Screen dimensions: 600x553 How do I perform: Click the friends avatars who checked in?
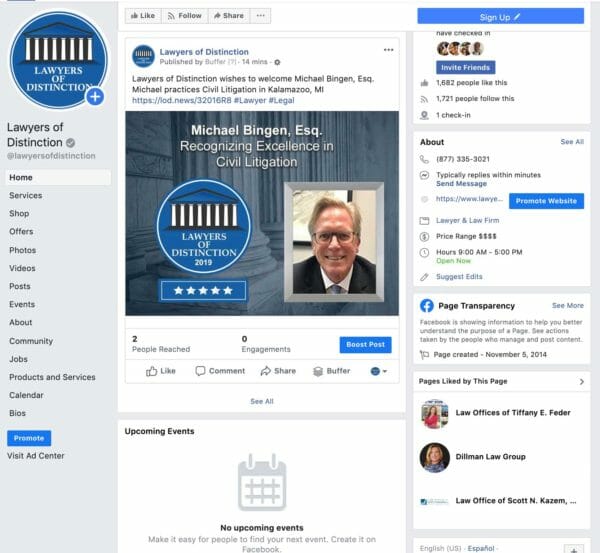pyautogui.click(x=460, y=49)
